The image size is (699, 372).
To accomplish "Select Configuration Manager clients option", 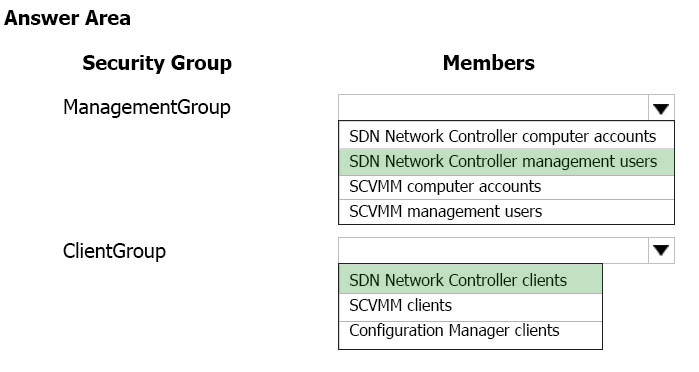I will 470,332.
